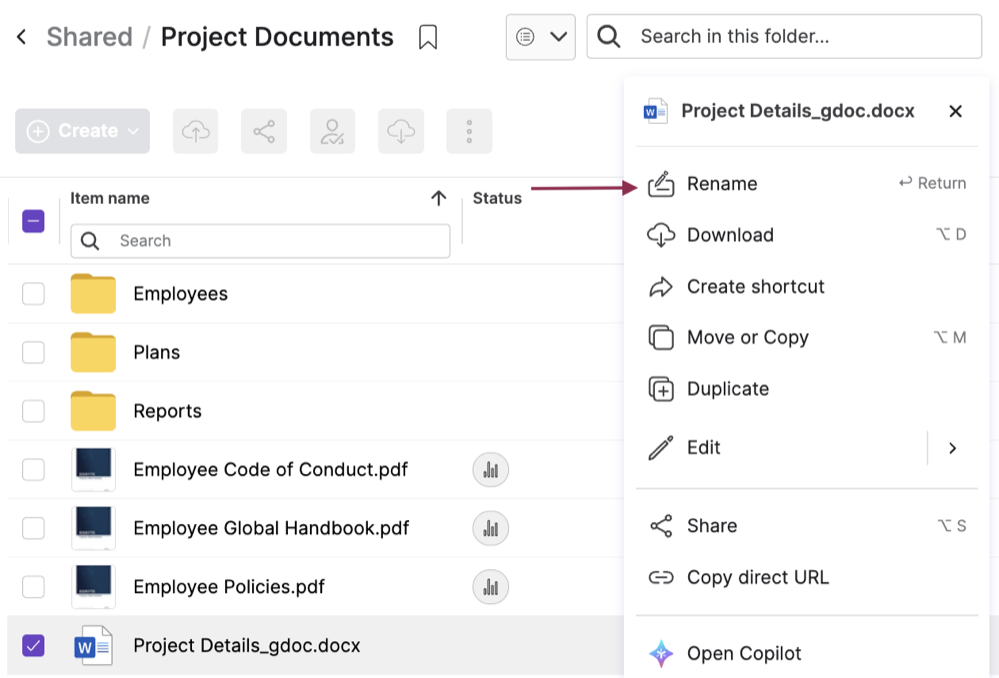Open the view options dropdown

coord(540,37)
